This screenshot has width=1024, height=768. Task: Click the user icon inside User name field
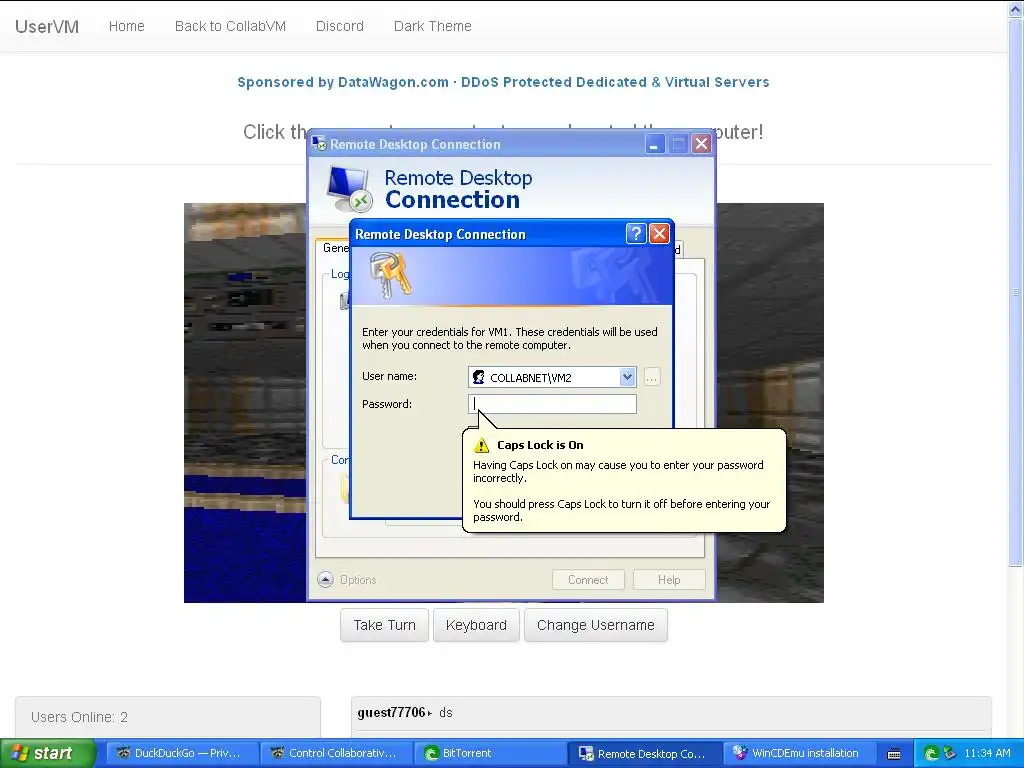(479, 377)
